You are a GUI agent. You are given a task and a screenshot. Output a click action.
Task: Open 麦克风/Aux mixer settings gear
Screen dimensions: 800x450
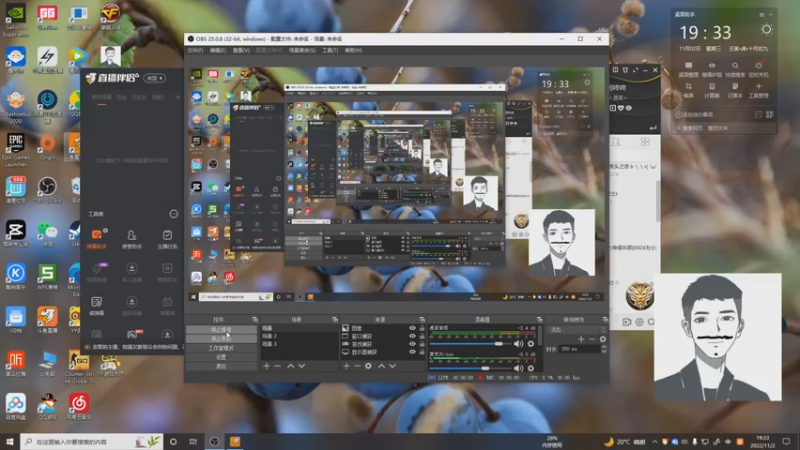point(531,368)
